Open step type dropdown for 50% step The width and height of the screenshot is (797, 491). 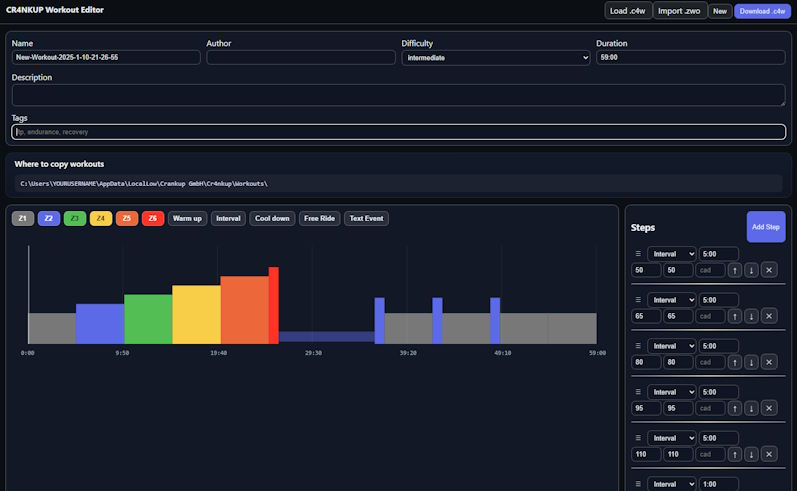click(x=671, y=254)
